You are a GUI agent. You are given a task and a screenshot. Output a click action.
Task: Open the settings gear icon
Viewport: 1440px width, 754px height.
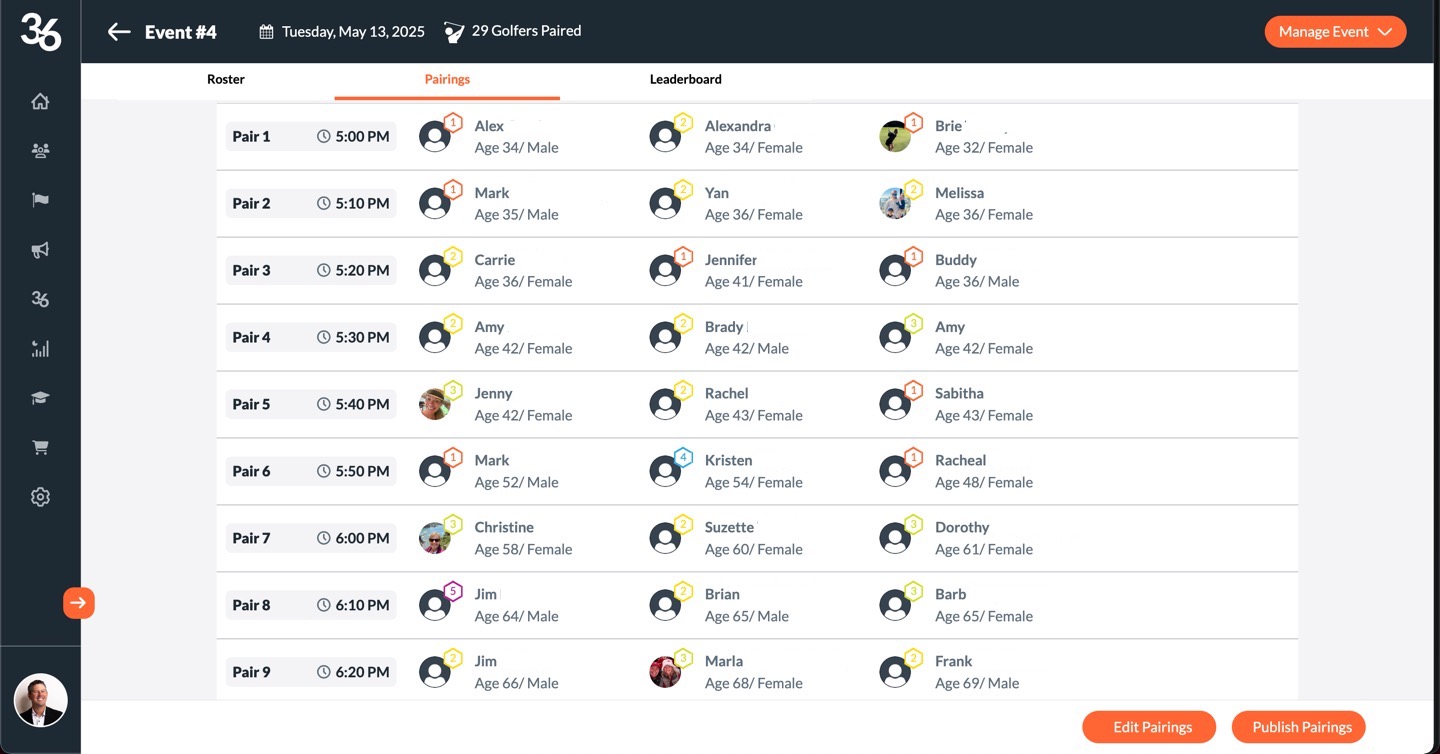point(40,497)
